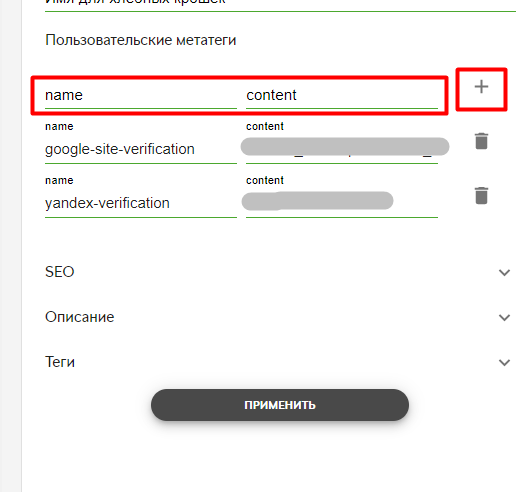Image resolution: width=528 pixels, height=492 pixels.
Task: Click the ПРИМЕНИТЬ button
Action: pos(280,405)
